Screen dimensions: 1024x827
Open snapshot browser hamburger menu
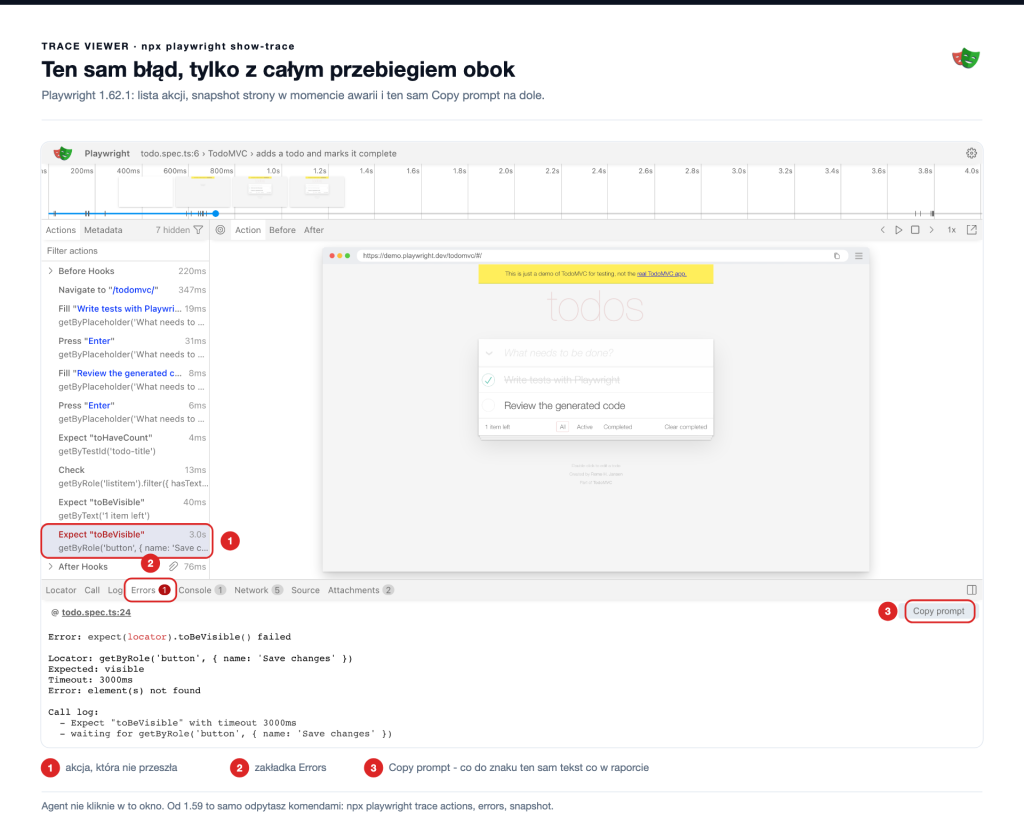859,256
